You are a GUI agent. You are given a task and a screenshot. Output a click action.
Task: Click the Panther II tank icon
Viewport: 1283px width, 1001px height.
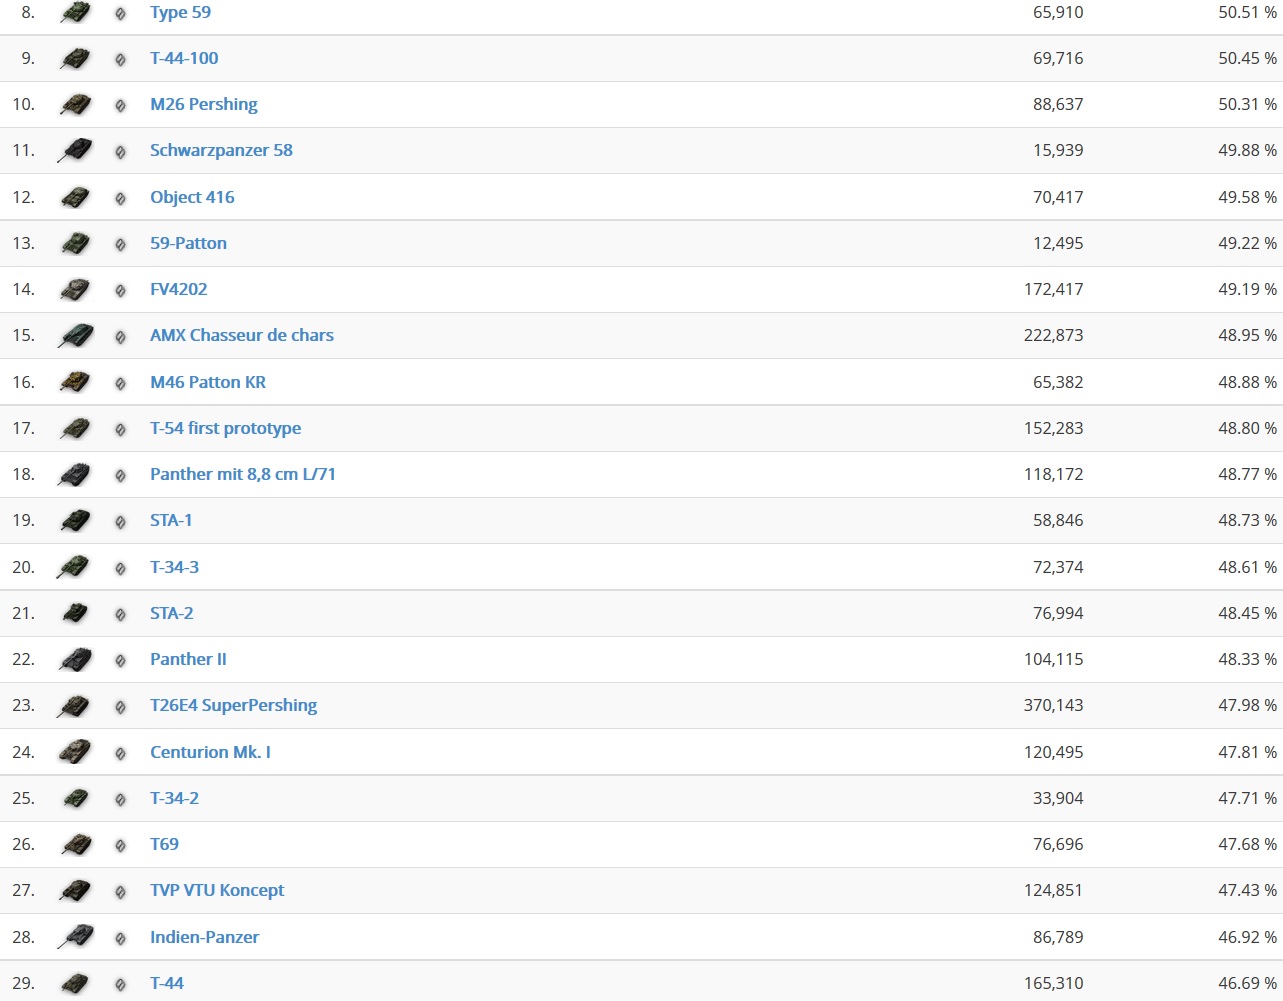tap(75, 660)
